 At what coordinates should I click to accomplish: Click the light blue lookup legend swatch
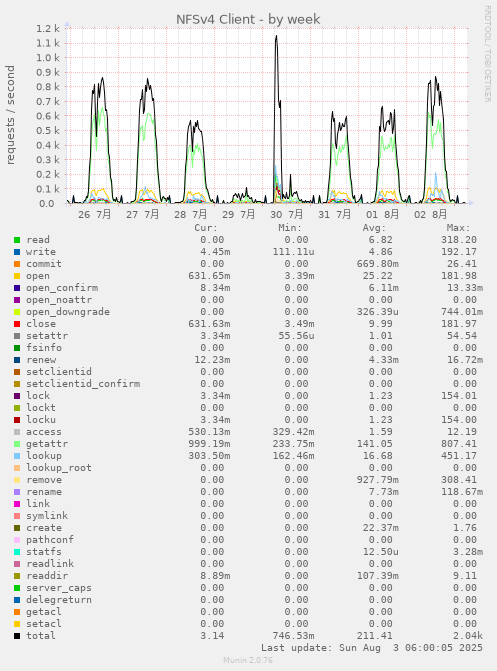(17, 456)
